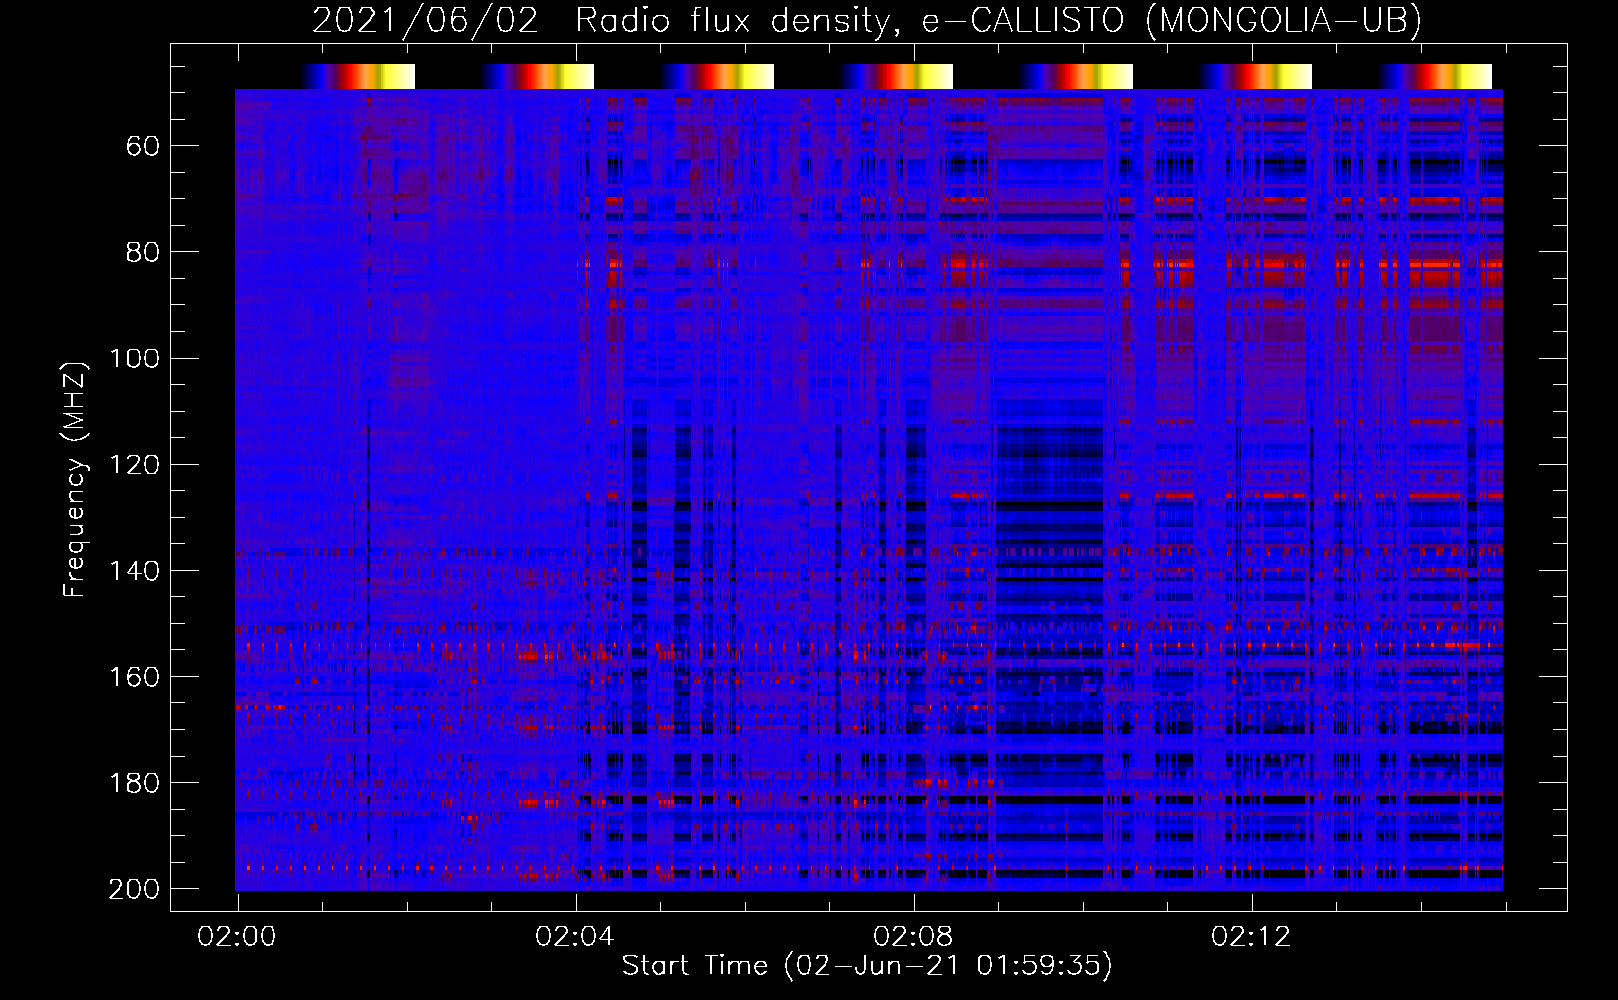
Task: Choose the 160 frequency tick label
Action: click(x=133, y=677)
